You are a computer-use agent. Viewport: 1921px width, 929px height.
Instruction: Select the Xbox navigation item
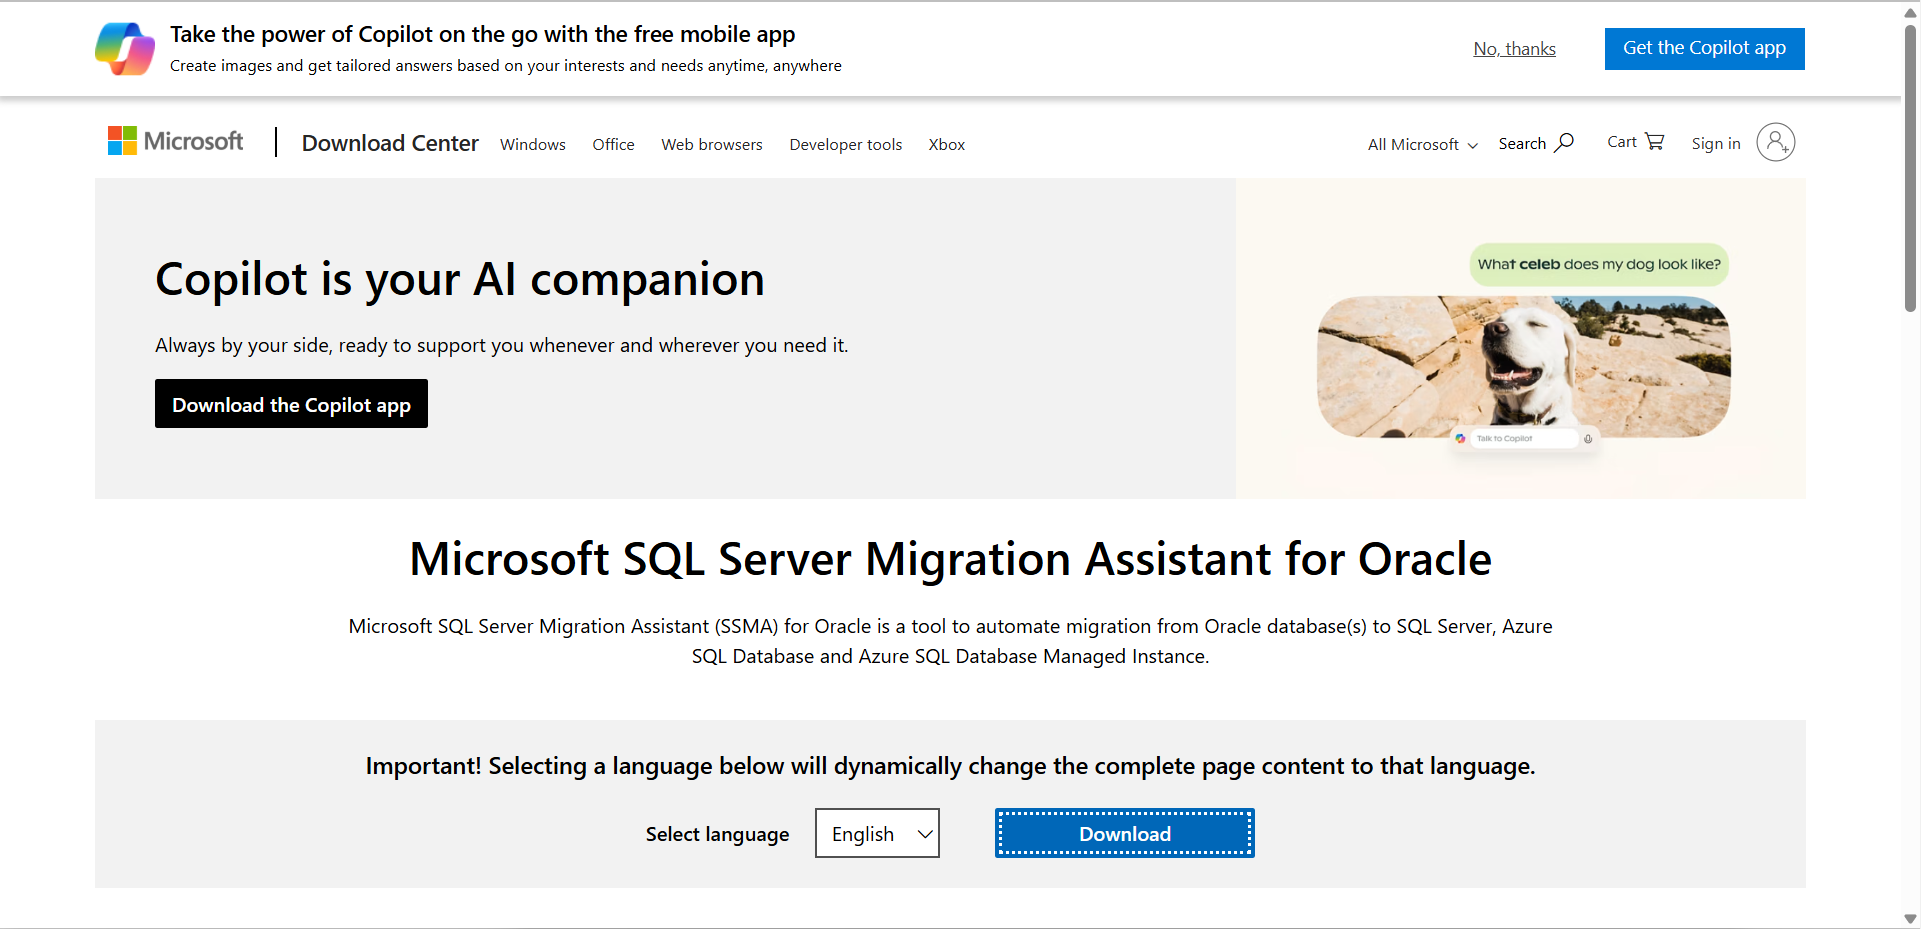pos(946,144)
